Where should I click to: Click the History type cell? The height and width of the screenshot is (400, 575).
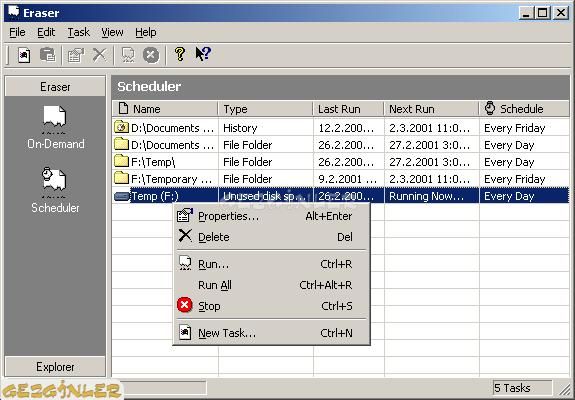click(240, 128)
